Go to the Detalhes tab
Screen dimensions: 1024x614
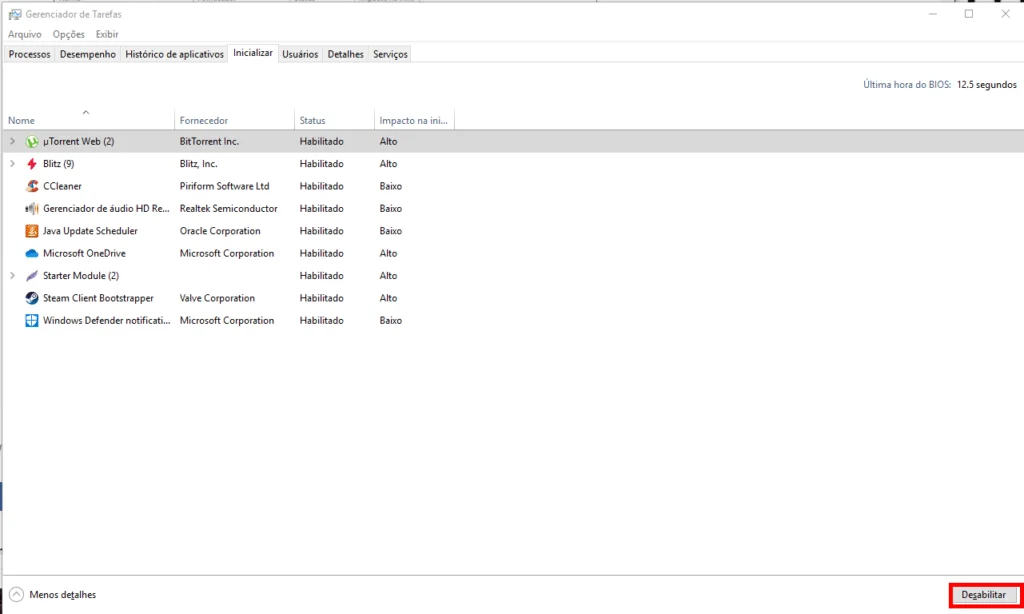click(345, 54)
